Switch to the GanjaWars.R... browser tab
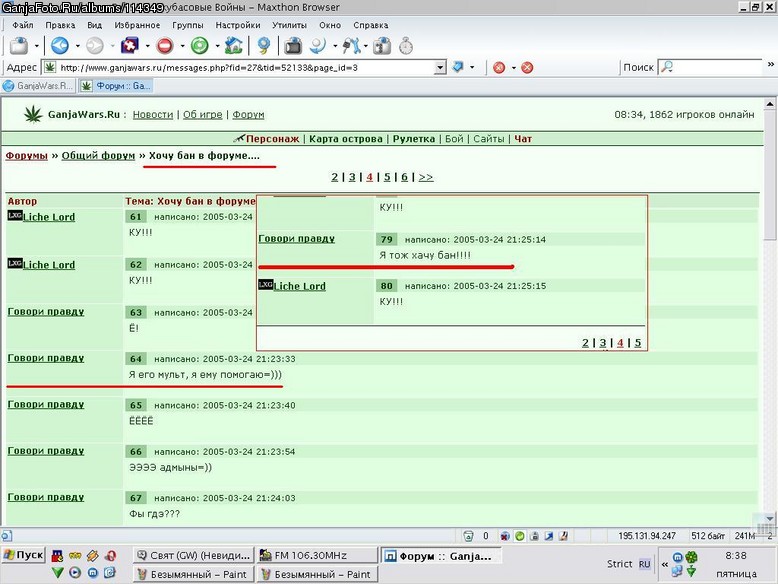Screen dimensions: 778x584 click(x=38, y=86)
